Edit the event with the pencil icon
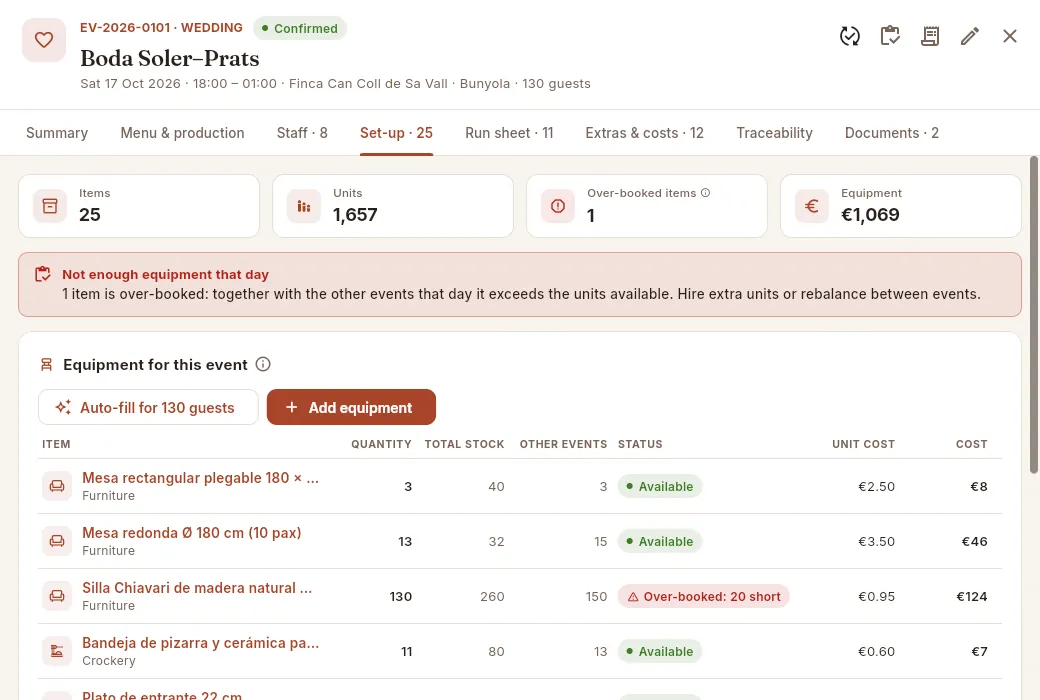 970,36
